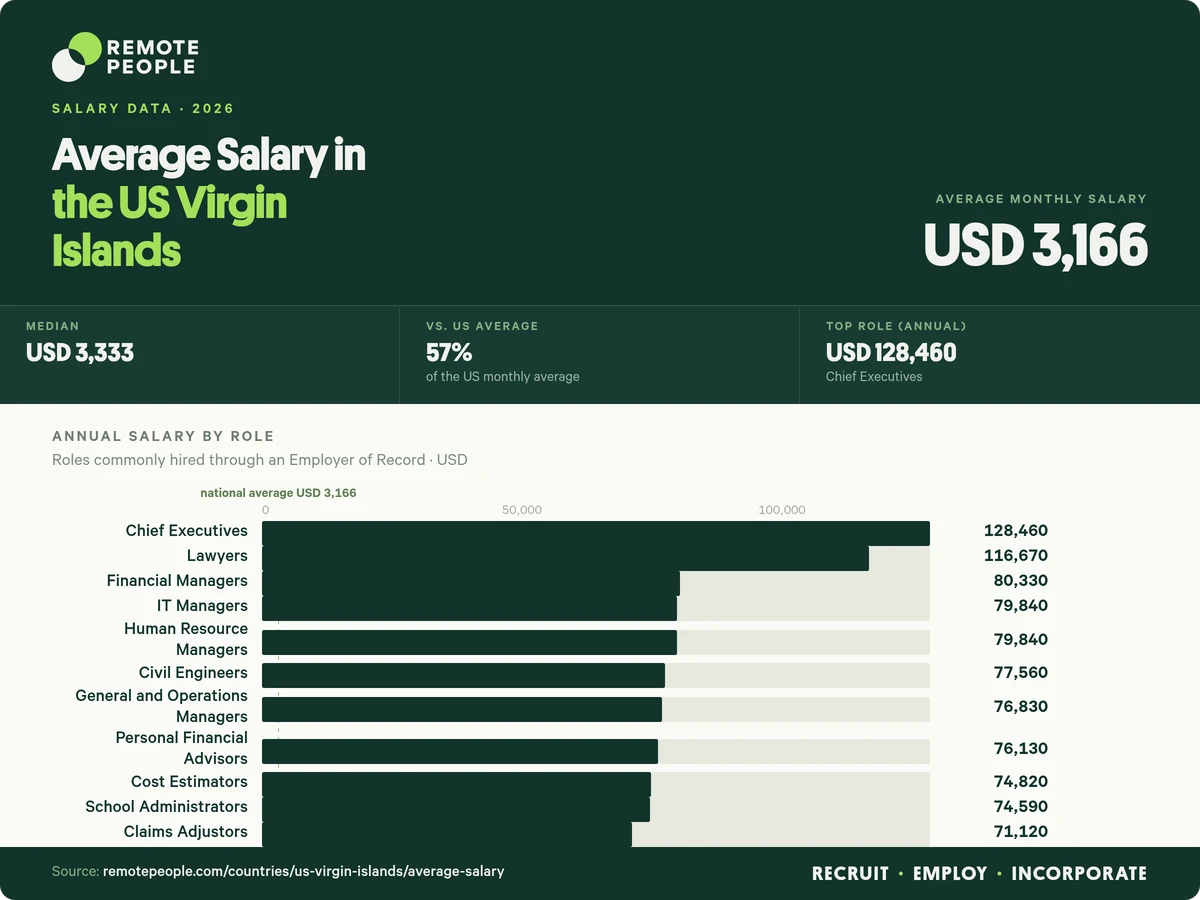Click the 'Average Salary in' headline

coord(209,155)
